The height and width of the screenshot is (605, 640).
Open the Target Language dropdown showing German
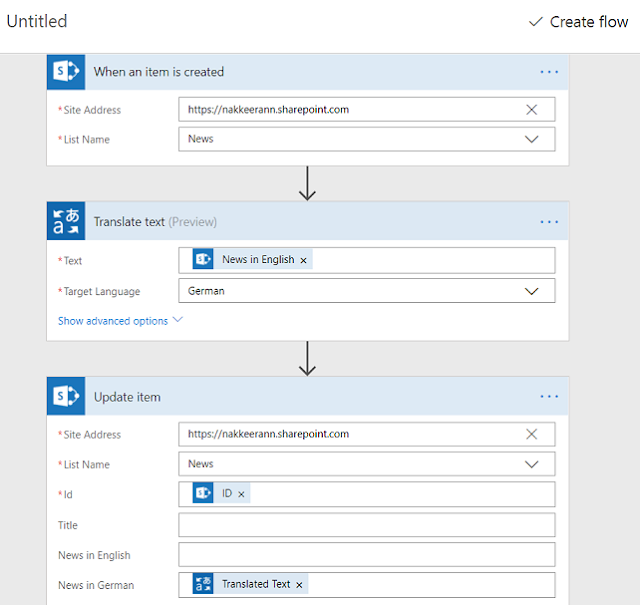532,291
